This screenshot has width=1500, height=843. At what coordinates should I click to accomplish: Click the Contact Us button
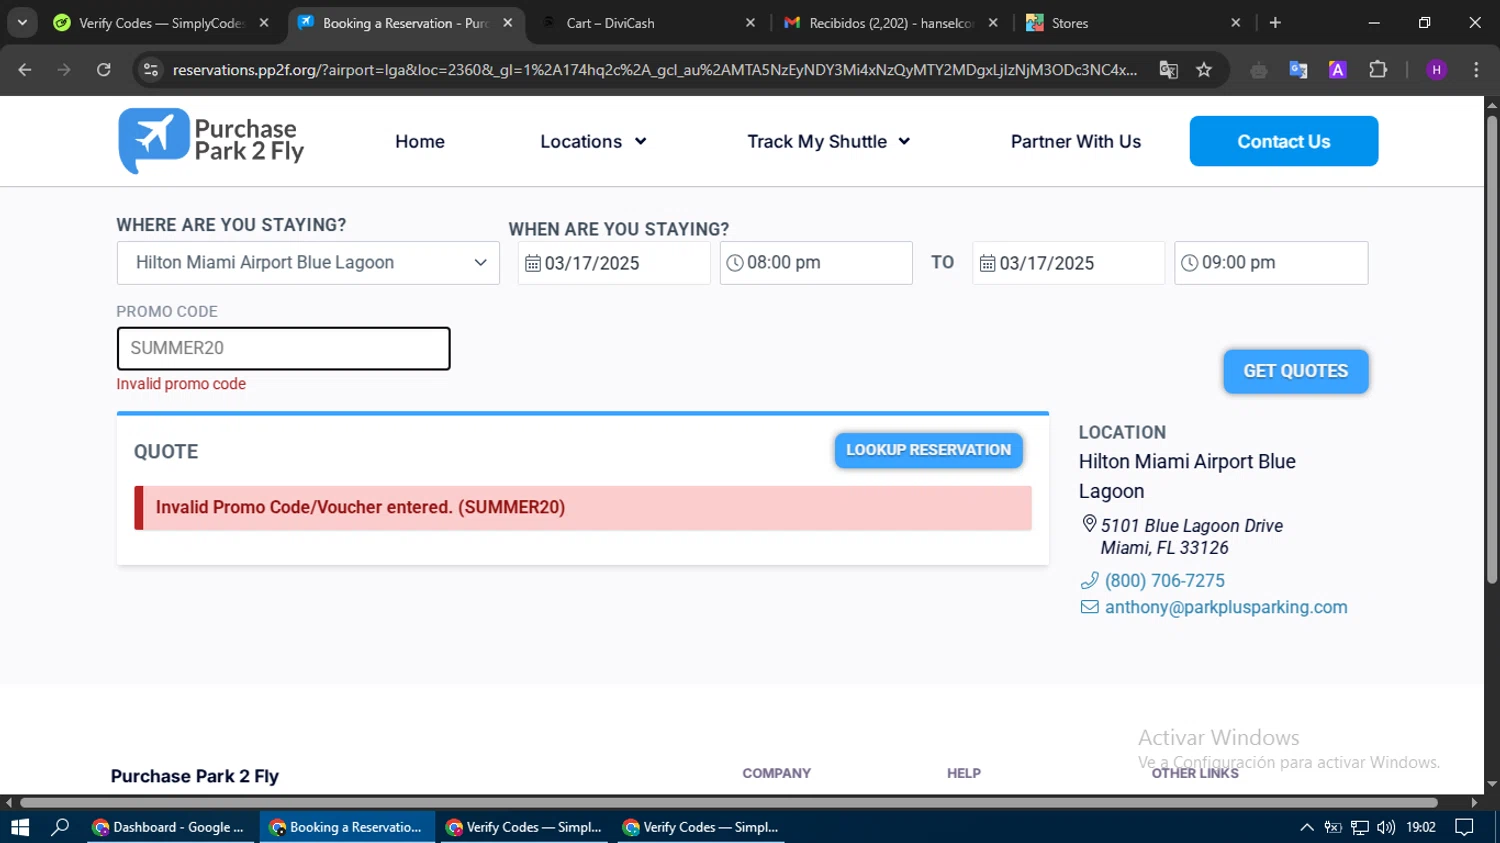tap(1284, 141)
